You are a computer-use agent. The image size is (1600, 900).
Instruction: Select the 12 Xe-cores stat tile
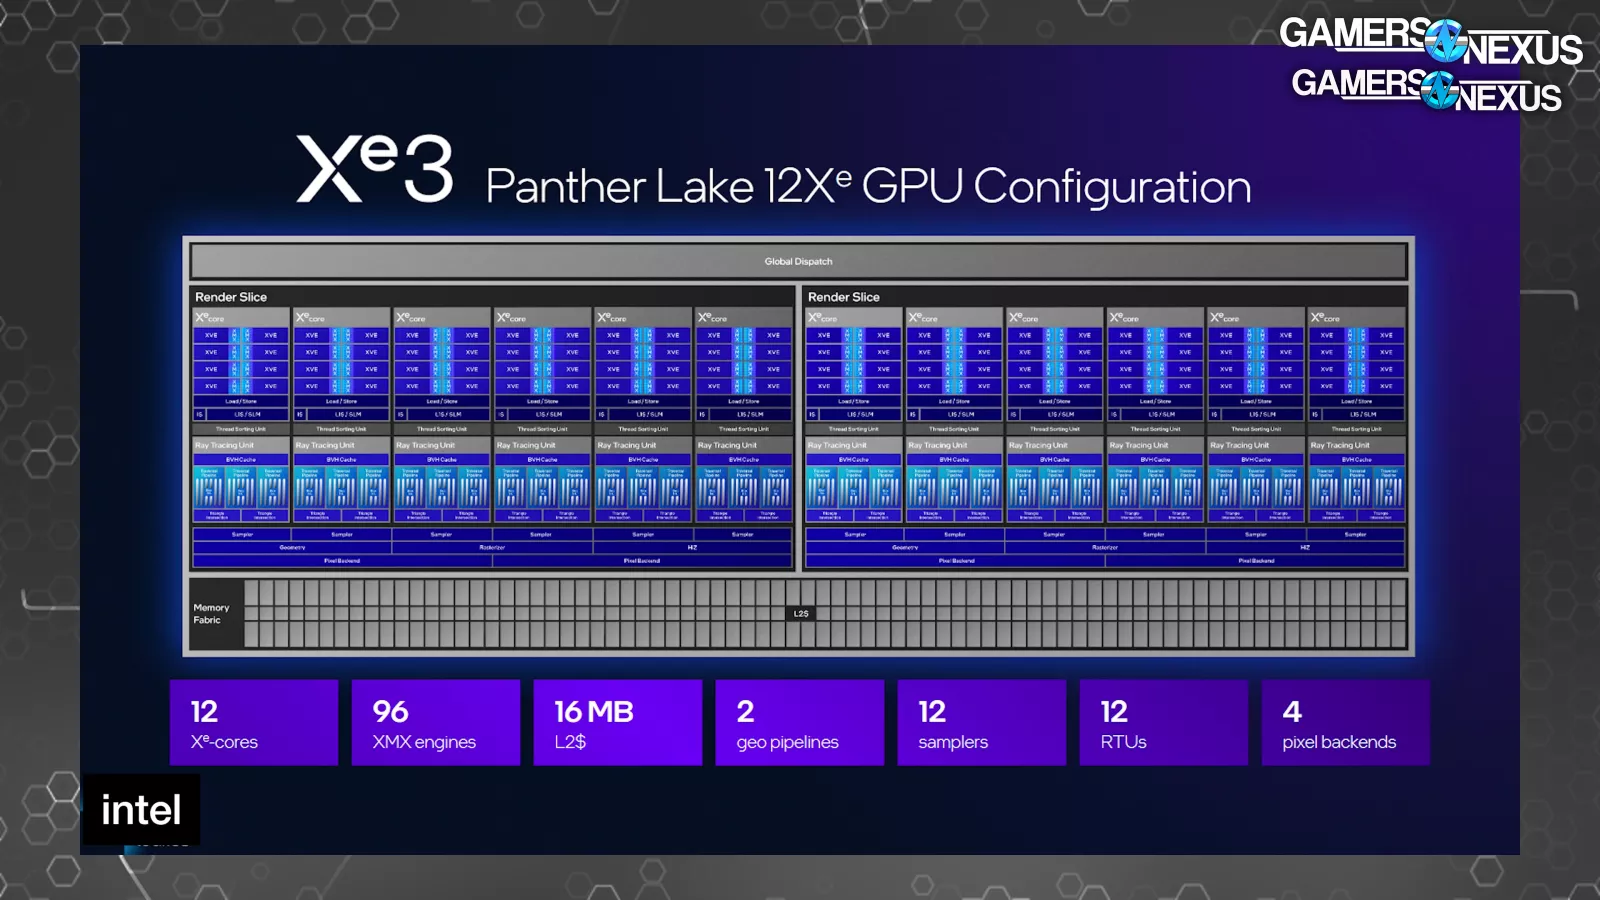point(254,723)
